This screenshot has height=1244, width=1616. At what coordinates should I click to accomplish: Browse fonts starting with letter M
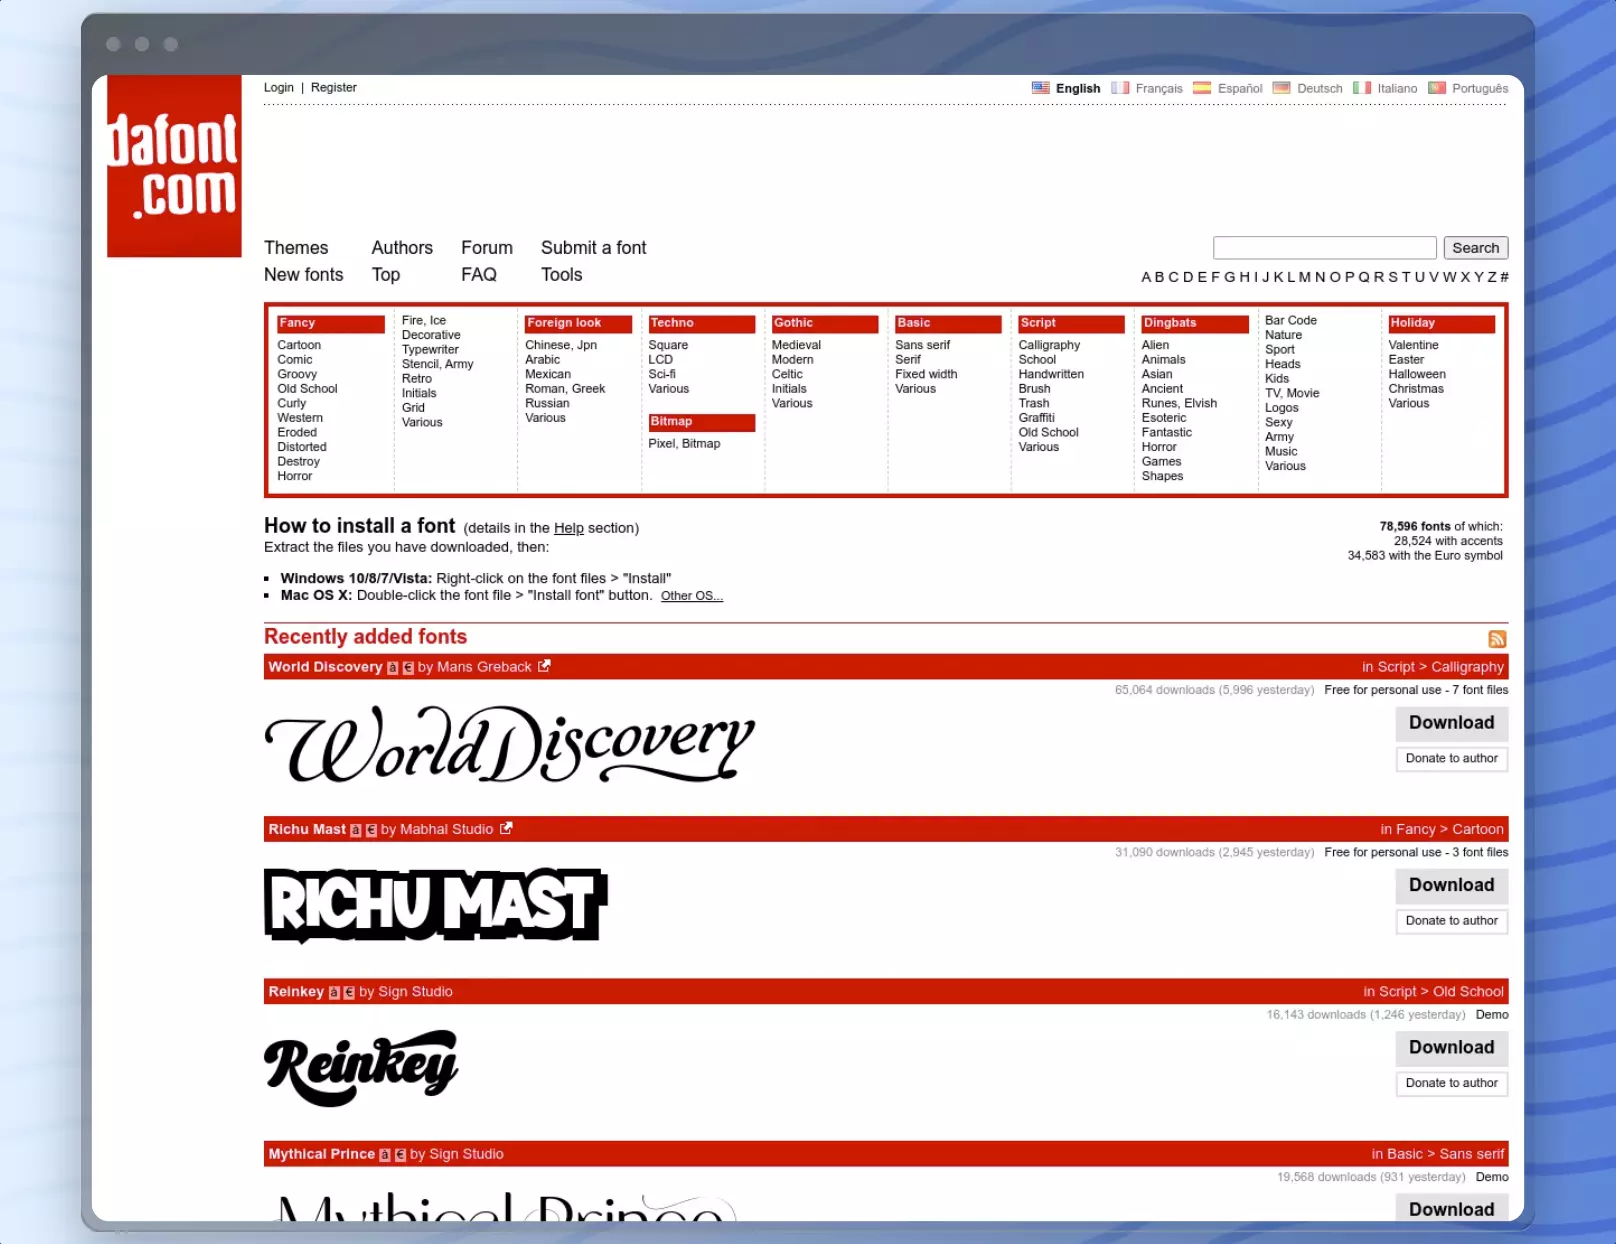(x=1305, y=277)
